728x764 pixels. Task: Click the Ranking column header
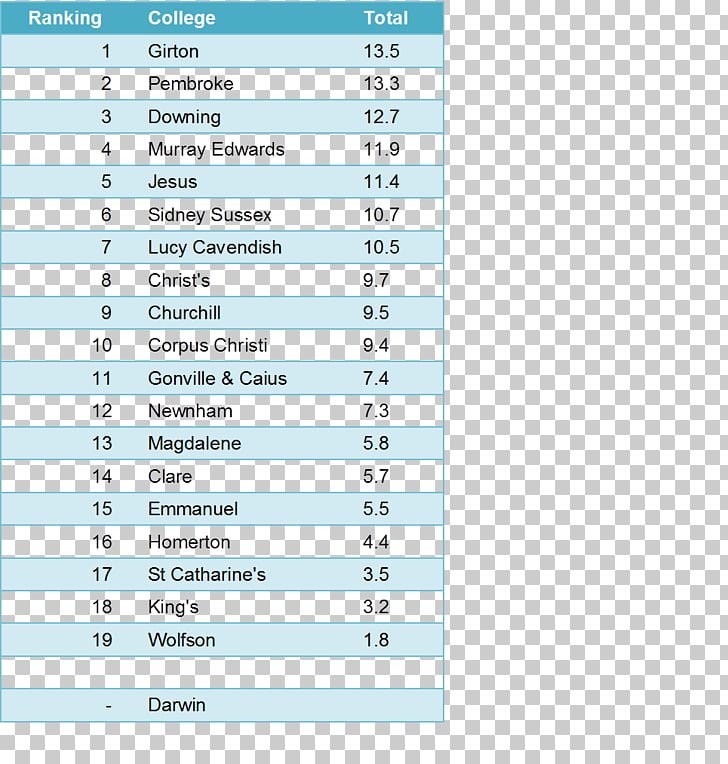click(64, 18)
